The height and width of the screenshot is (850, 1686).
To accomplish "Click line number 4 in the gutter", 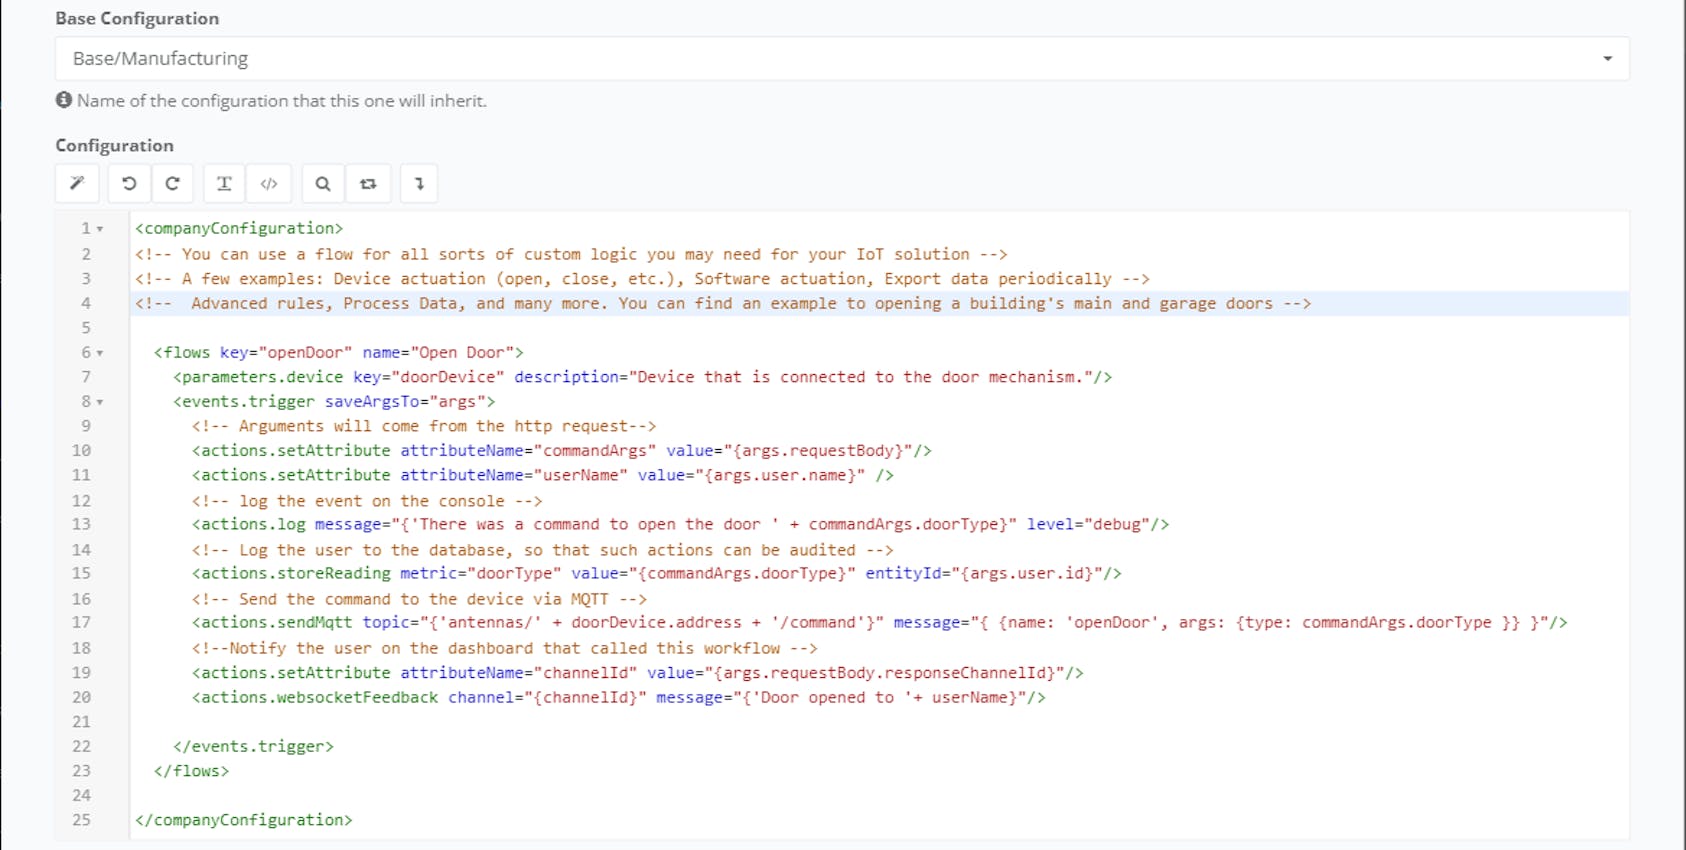I will coord(86,303).
